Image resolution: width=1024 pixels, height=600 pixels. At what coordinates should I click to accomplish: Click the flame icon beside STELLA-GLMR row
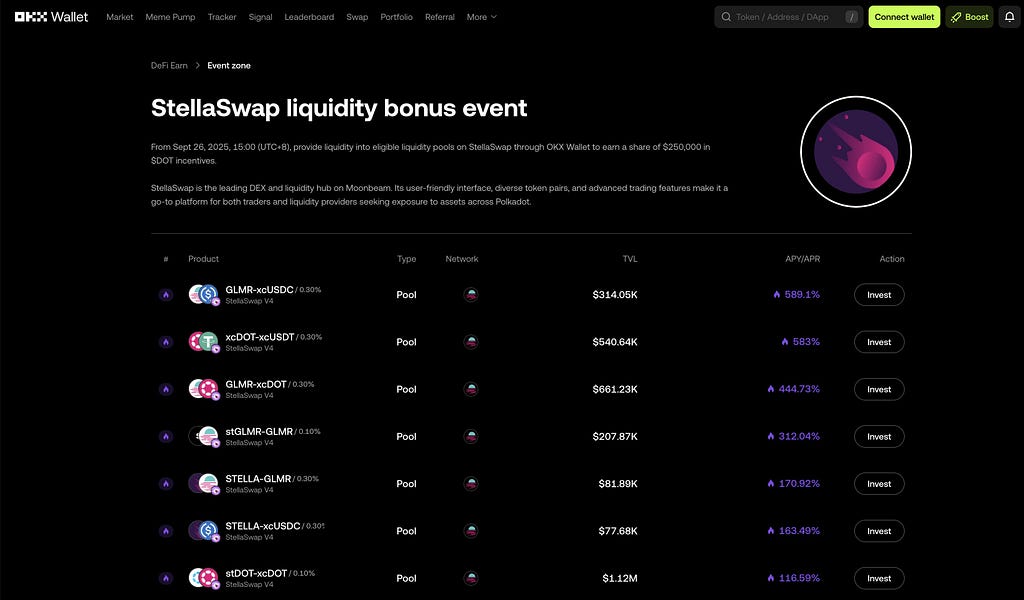point(166,484)
